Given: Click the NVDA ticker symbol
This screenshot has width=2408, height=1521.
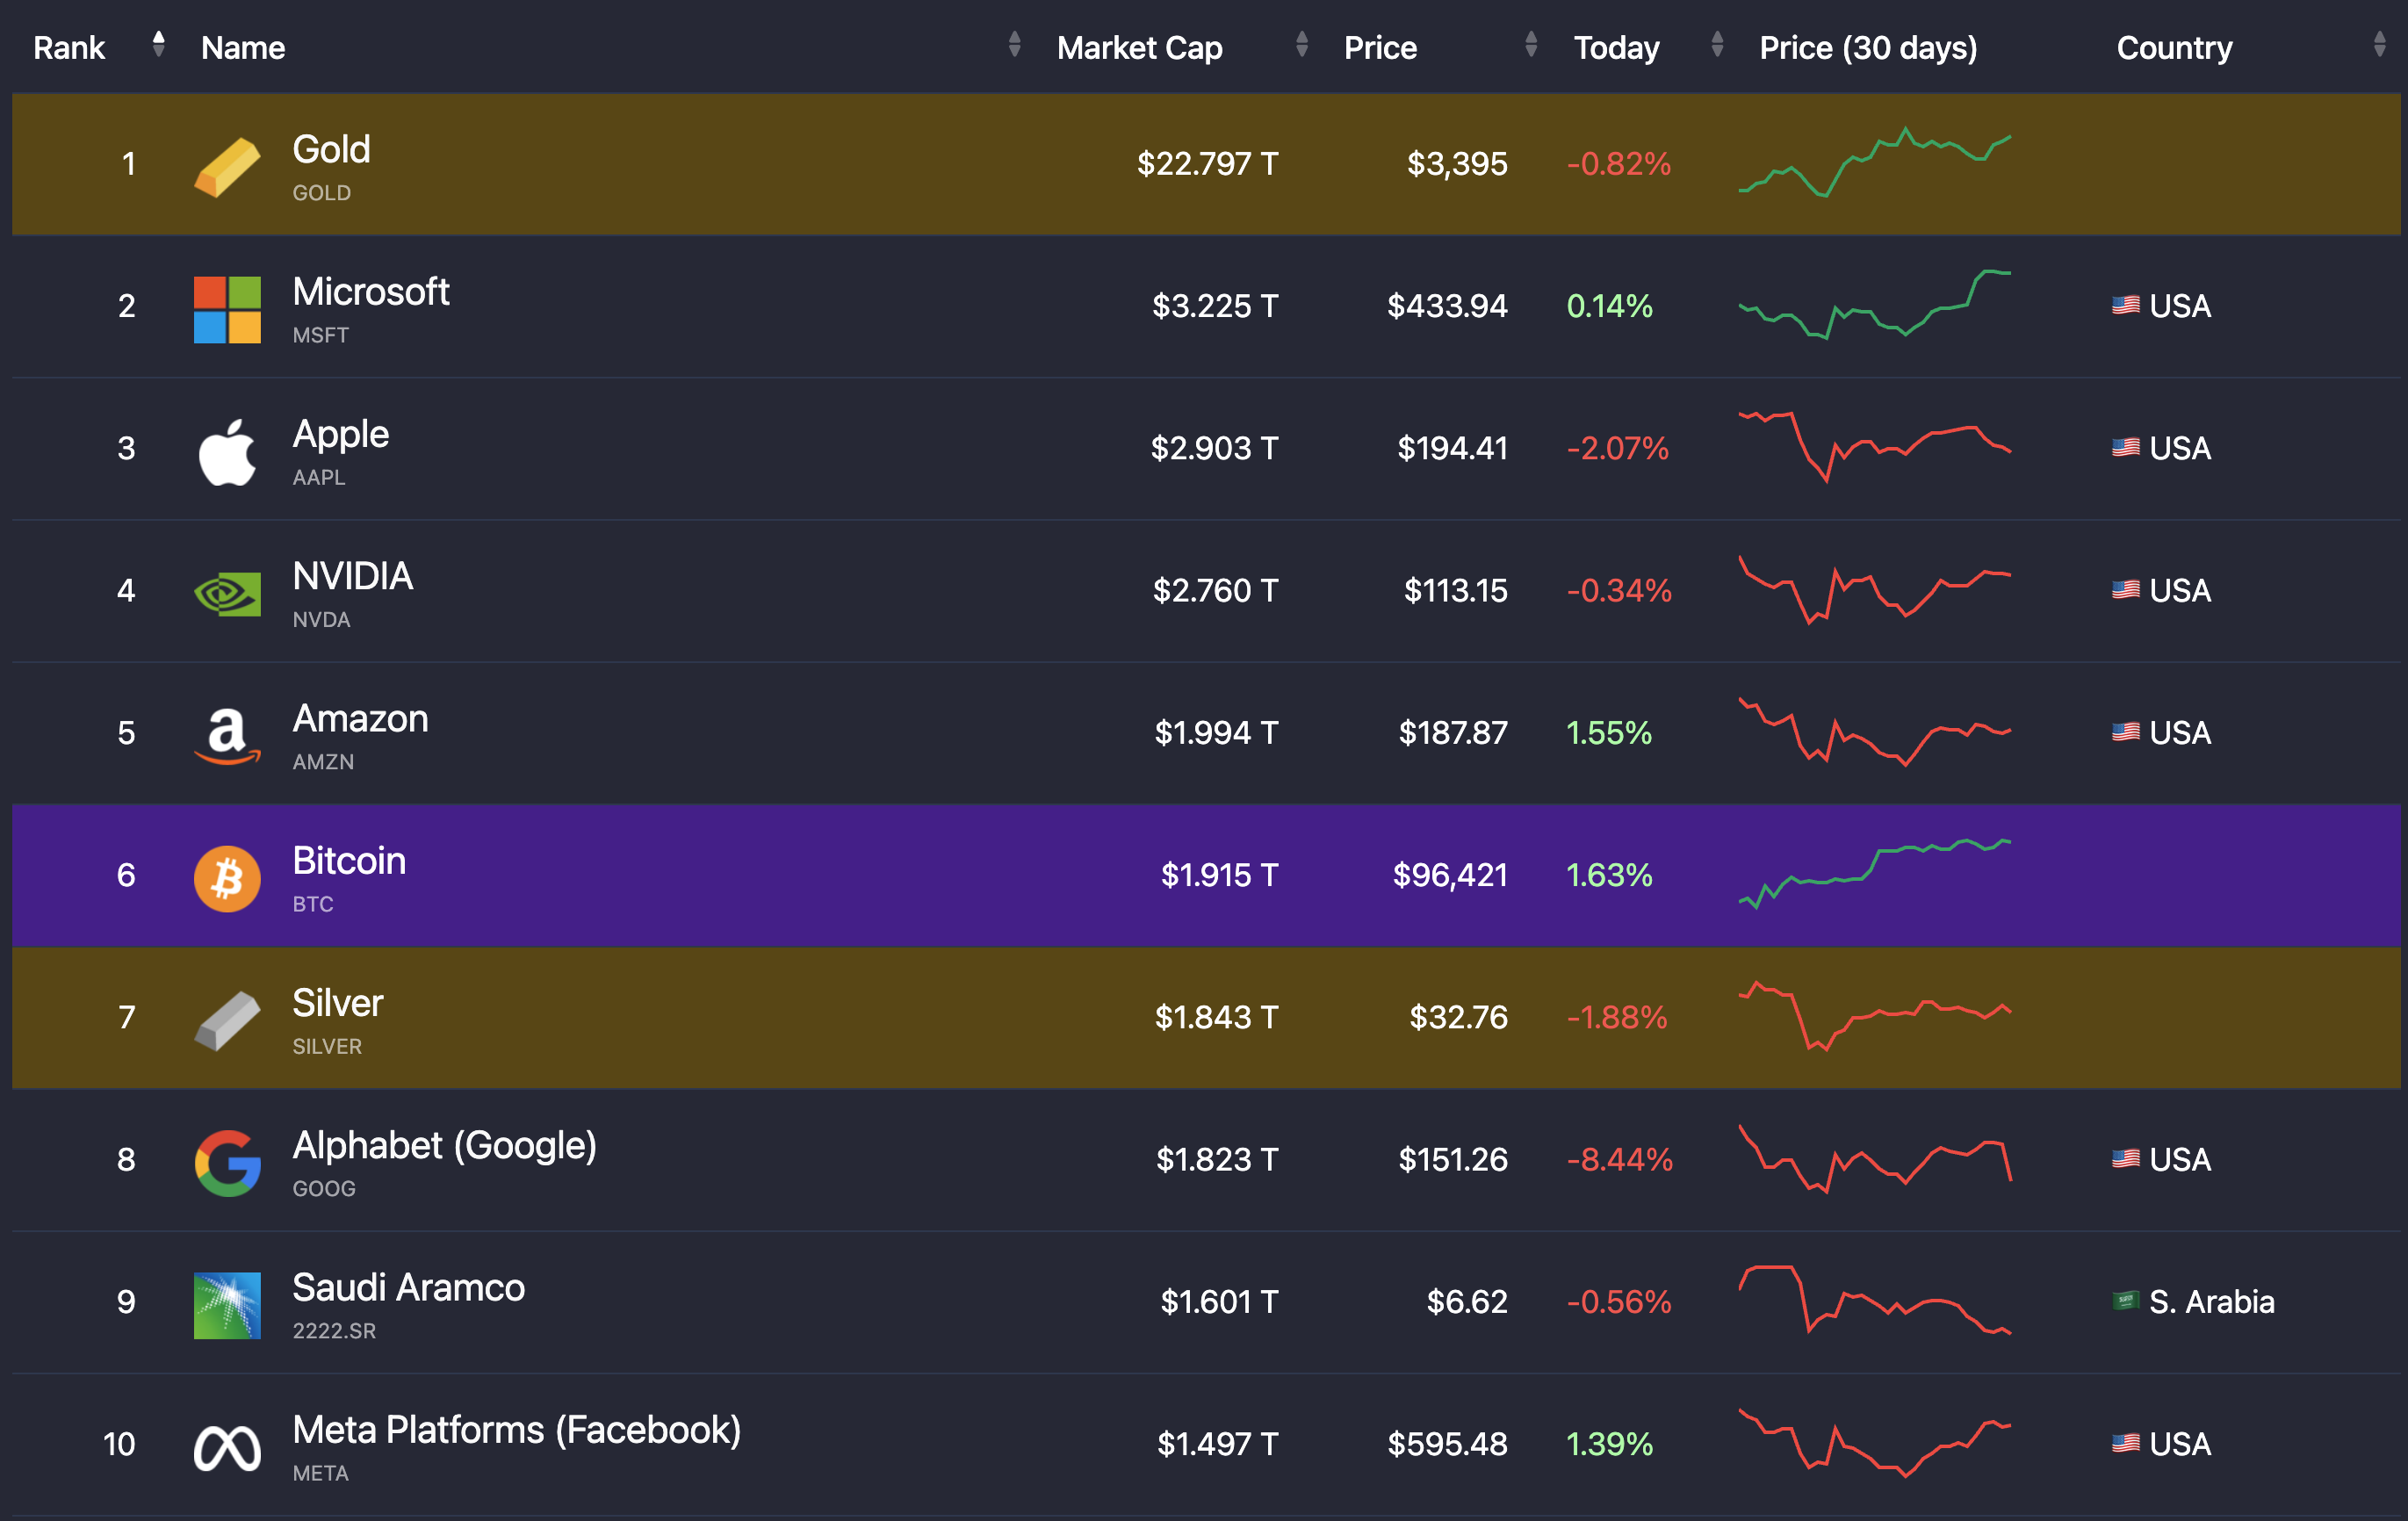Looking at the screenshot, I should click(x=321, y=620).
